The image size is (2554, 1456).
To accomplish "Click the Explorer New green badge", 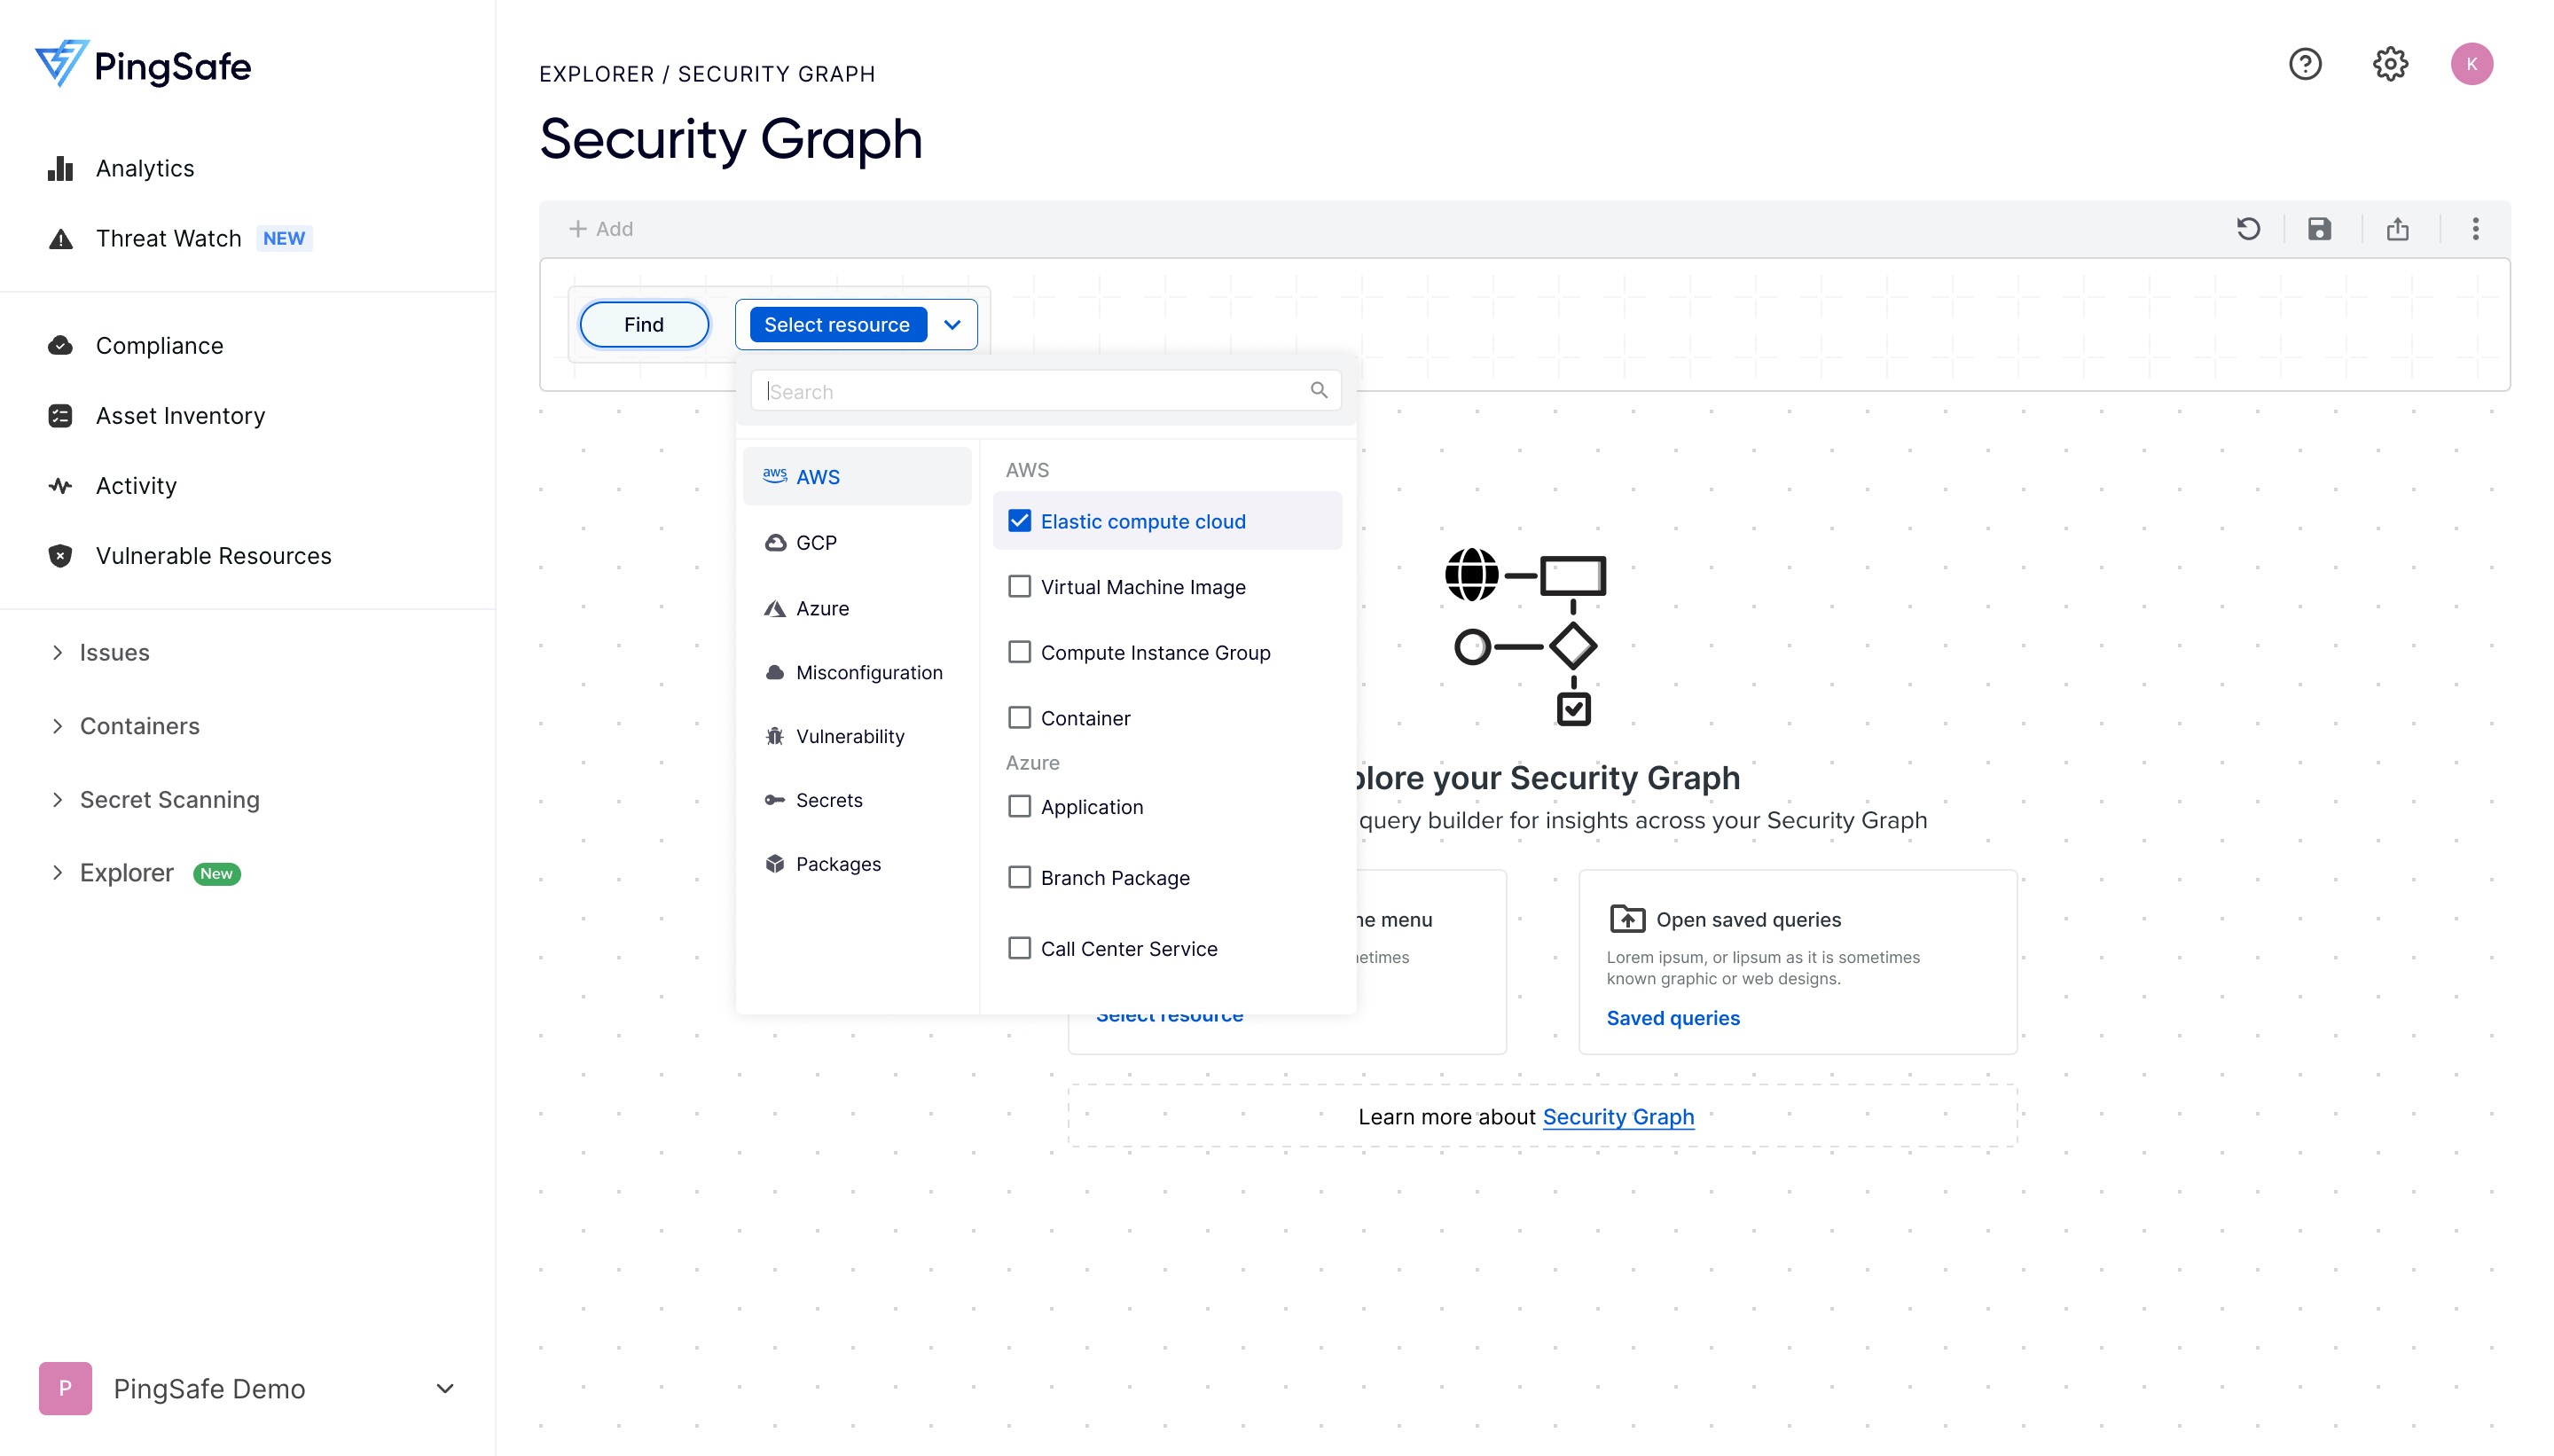I will point(216,873).
